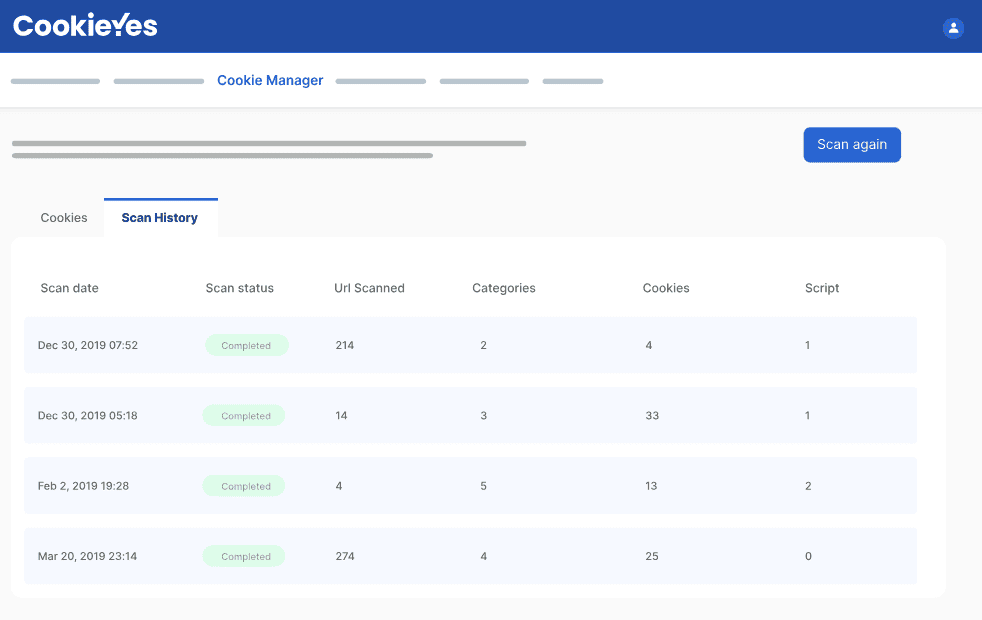
Task: Click the Scan again button
Action: pyautogui.click(x=851, y=144)
